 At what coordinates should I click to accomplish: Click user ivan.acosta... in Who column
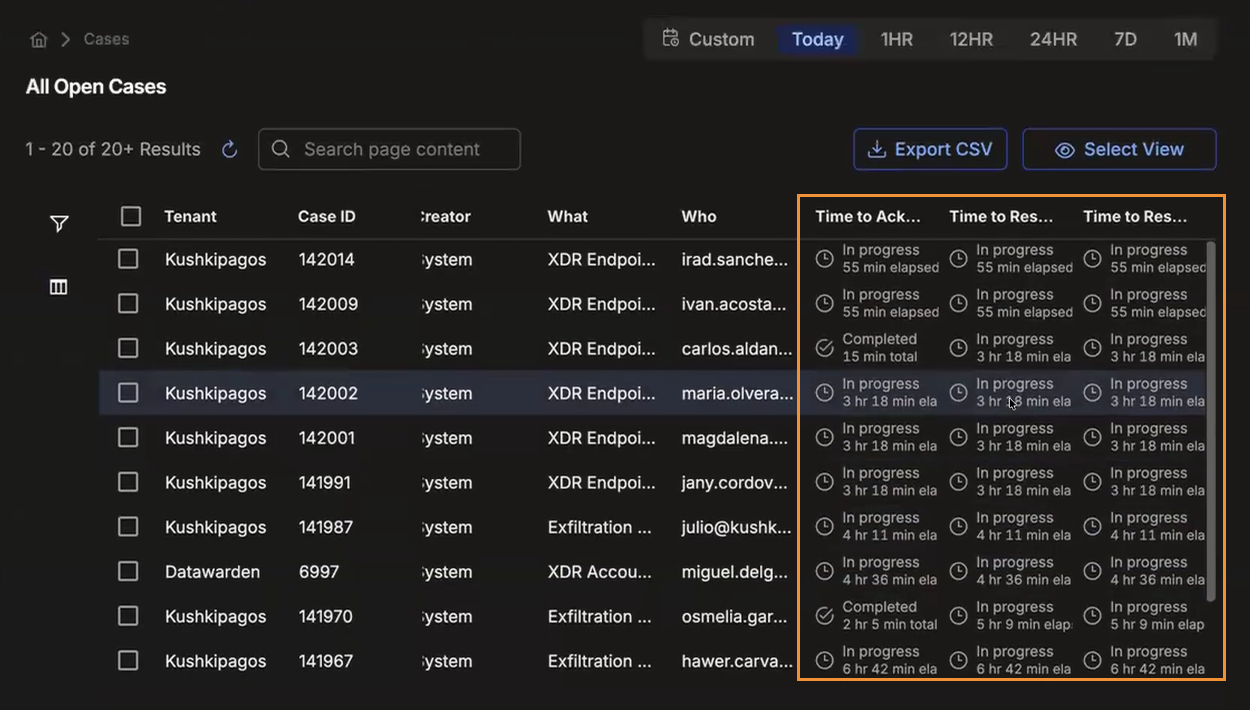735,304
